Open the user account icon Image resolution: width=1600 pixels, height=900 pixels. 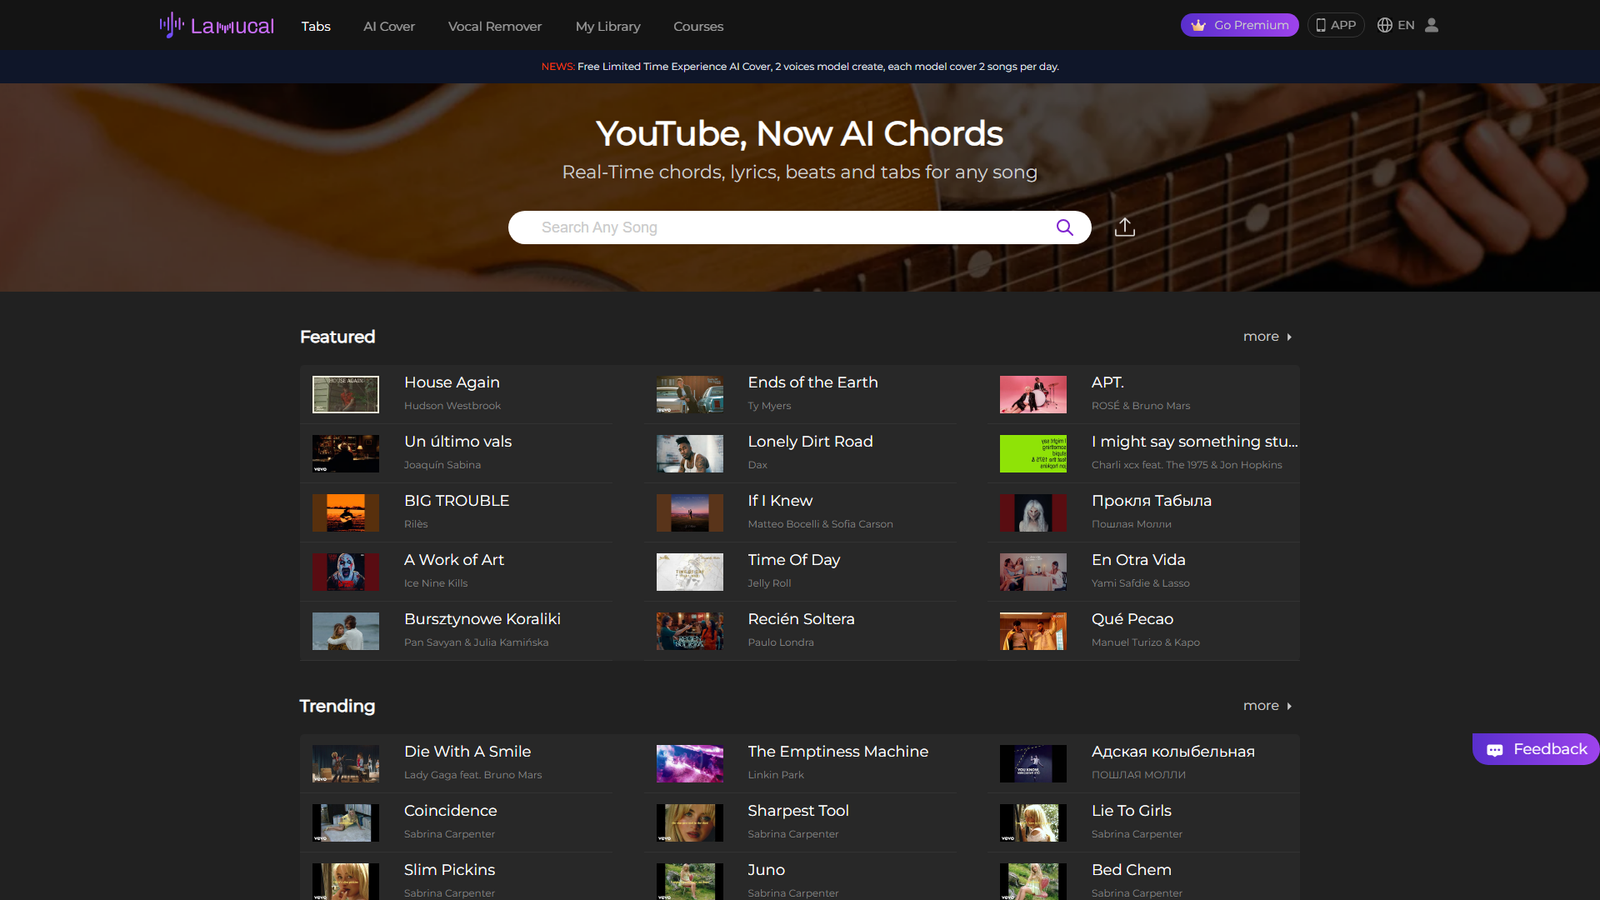[x=1432, y=25]
